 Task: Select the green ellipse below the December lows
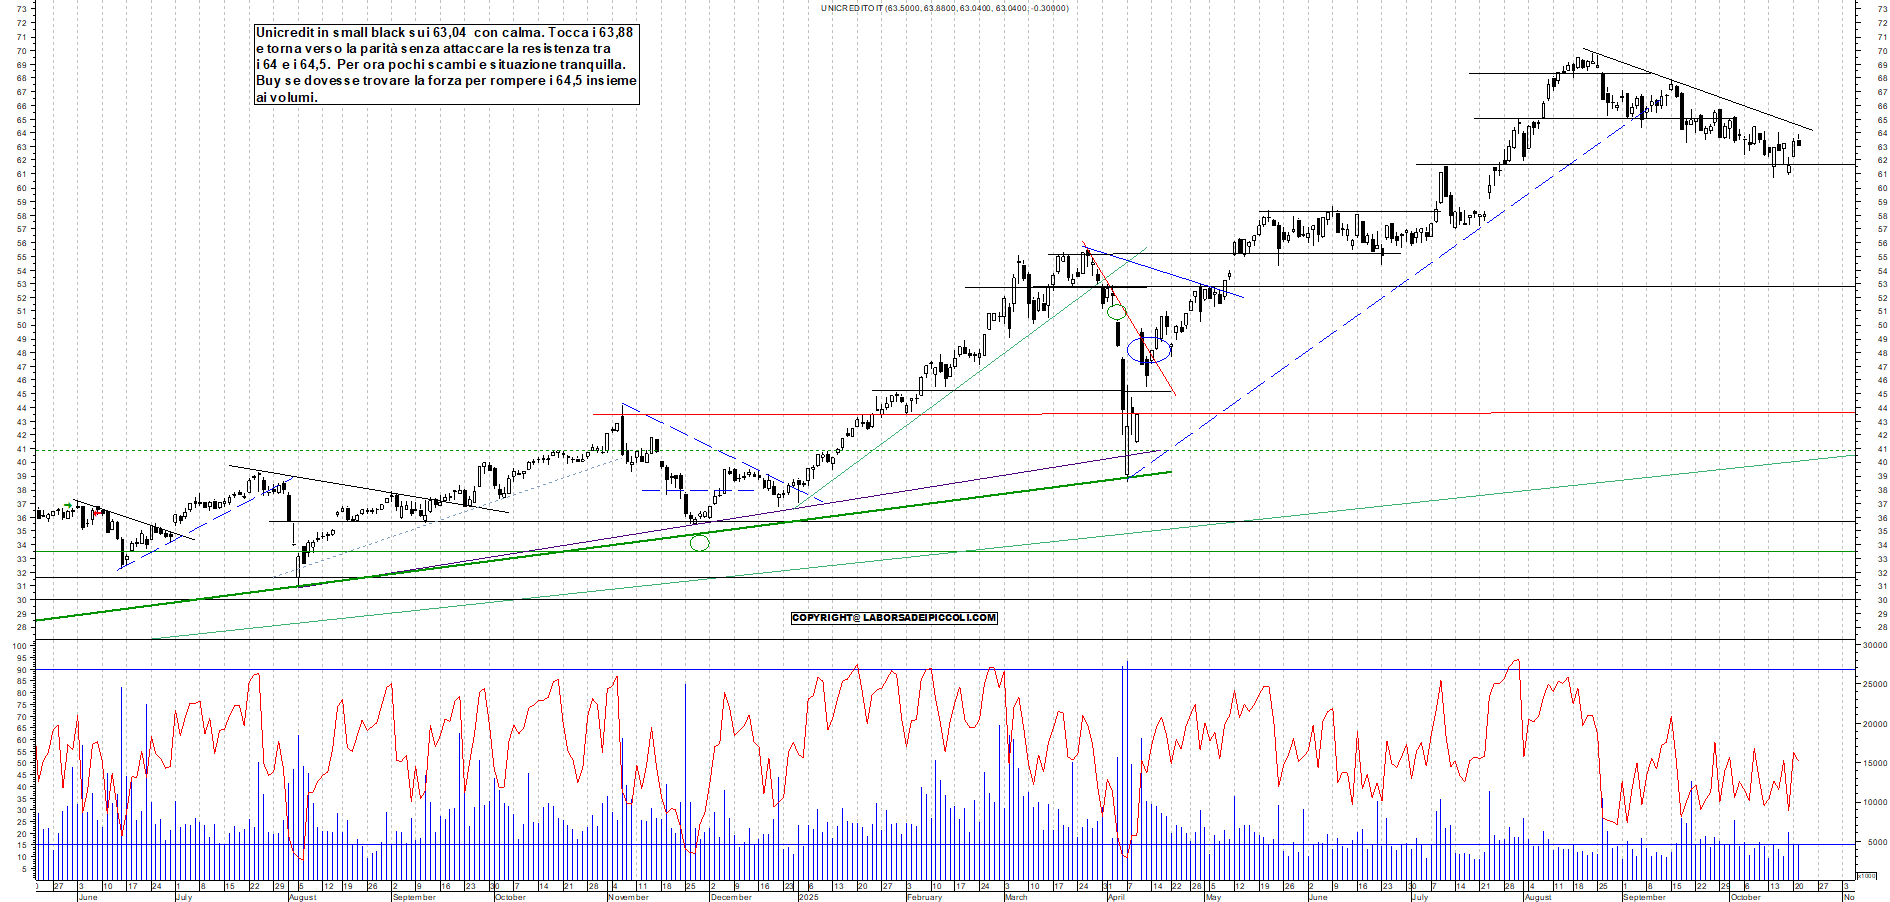point(700,543)
